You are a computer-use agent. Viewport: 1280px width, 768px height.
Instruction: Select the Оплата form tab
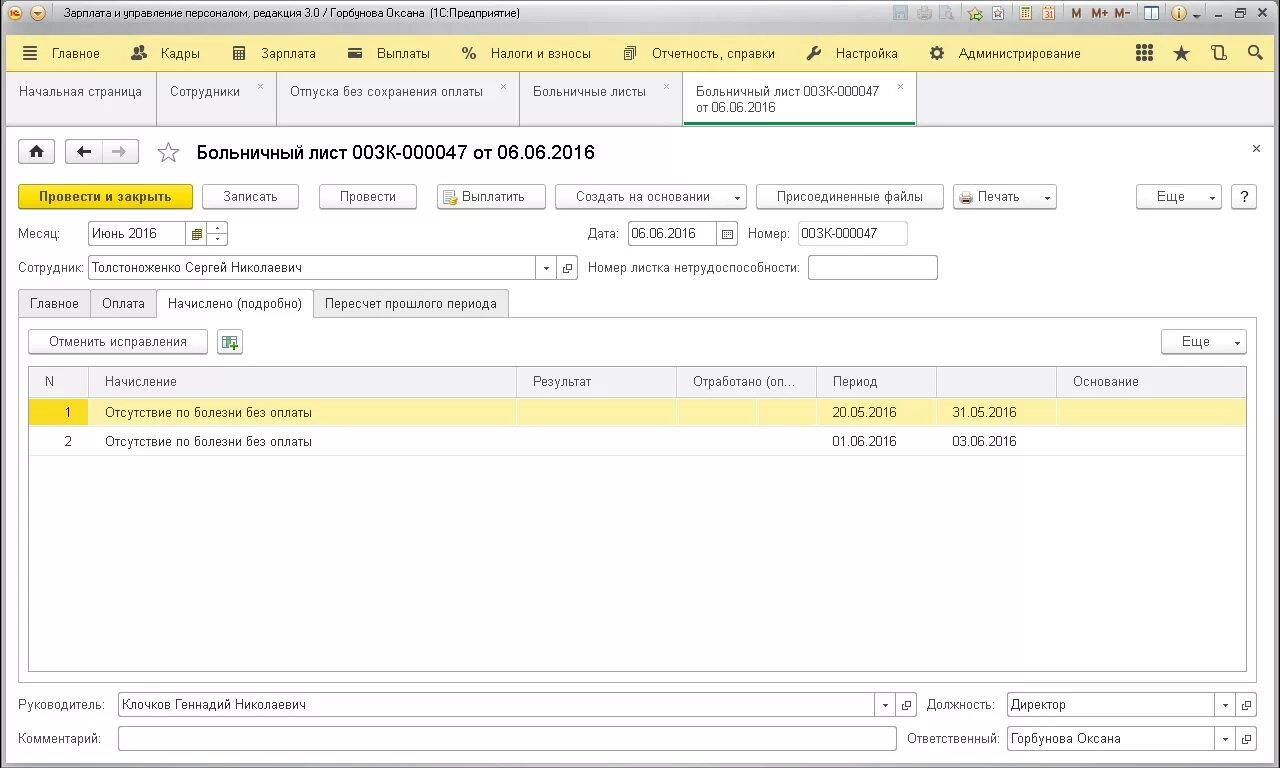tap(123, 304)
